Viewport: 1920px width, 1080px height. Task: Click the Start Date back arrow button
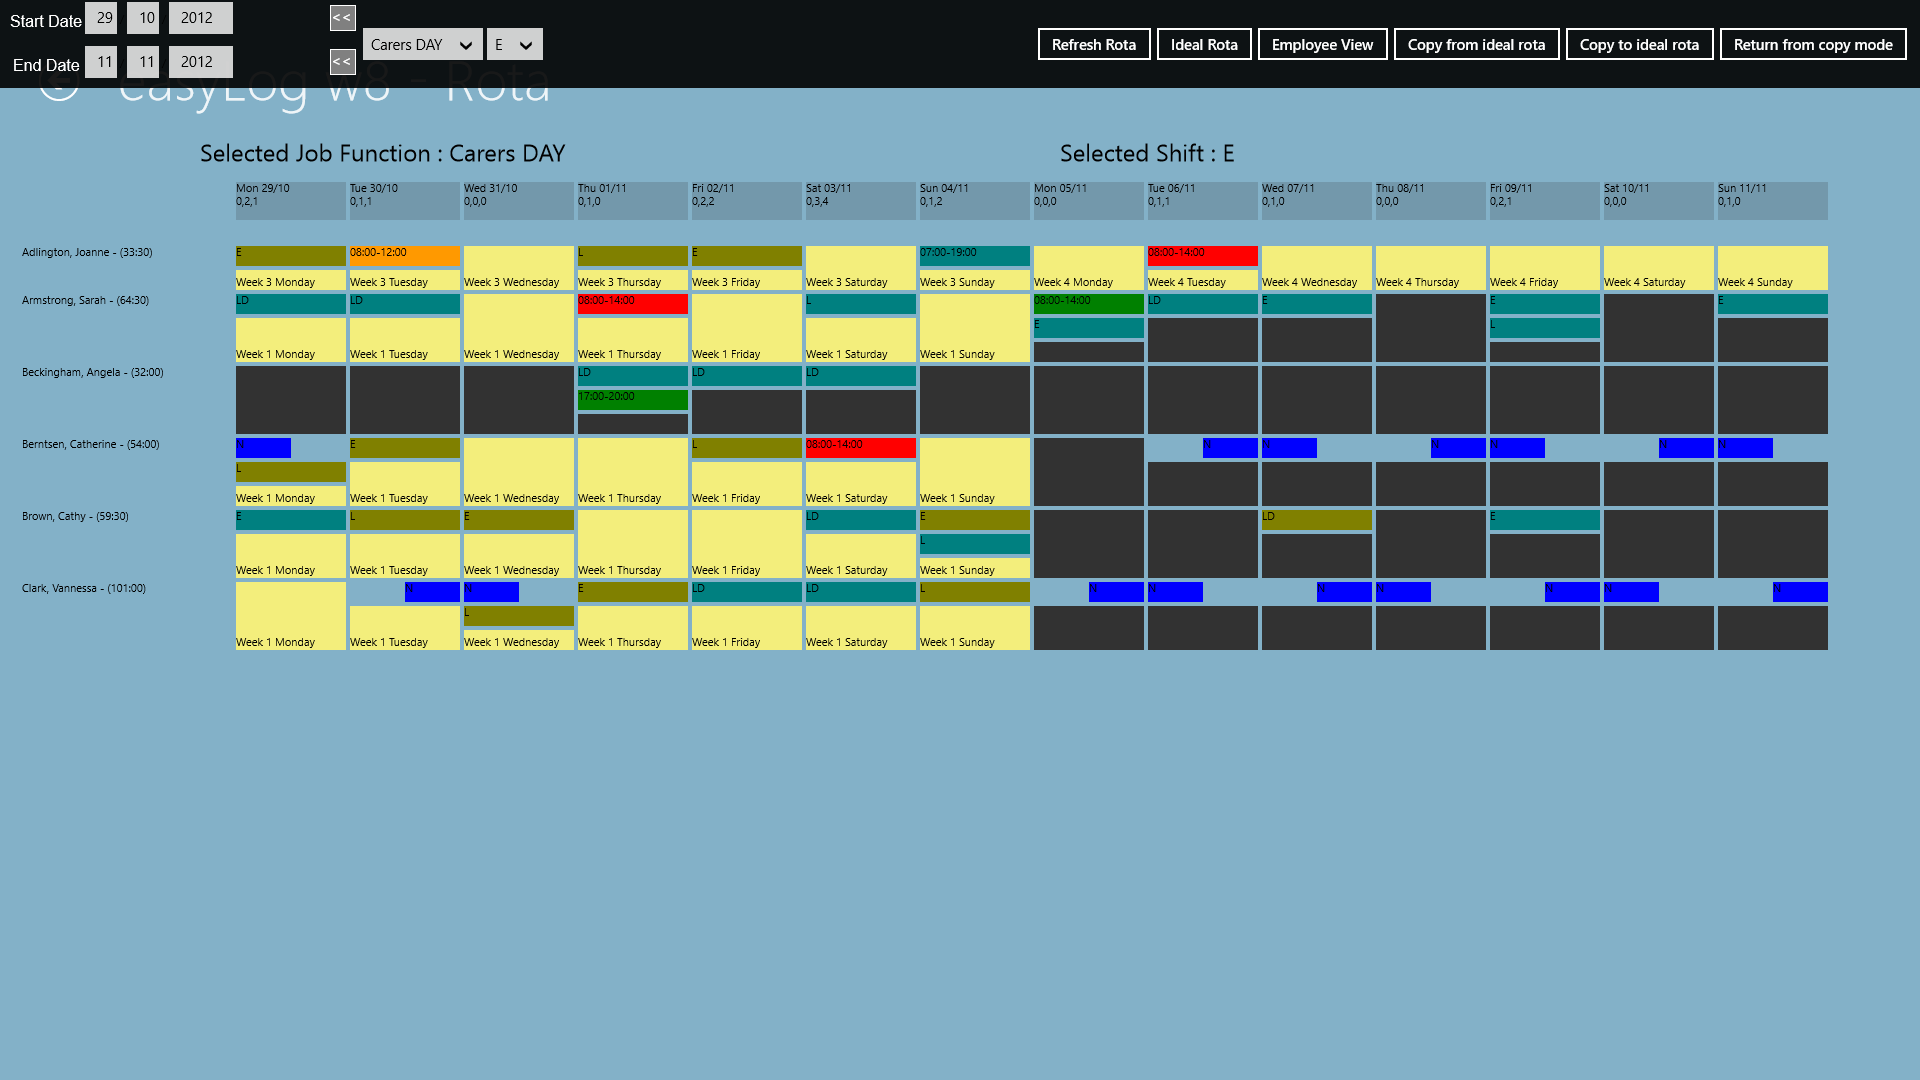click(x=342, y=17)
